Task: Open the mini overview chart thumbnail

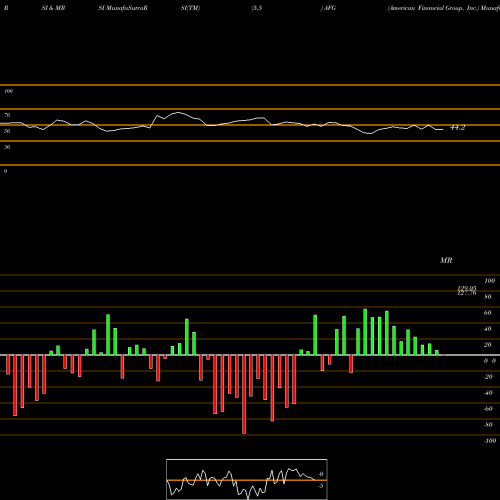Action: click(247, 479)
